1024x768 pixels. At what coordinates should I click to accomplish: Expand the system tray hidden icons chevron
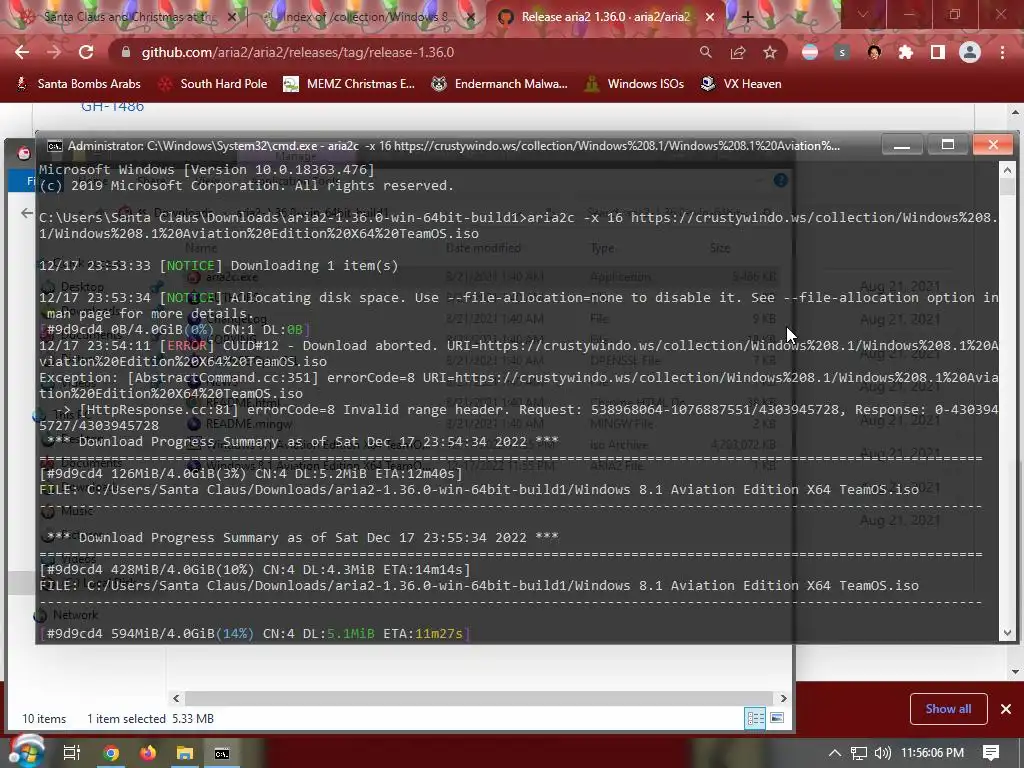835,753
